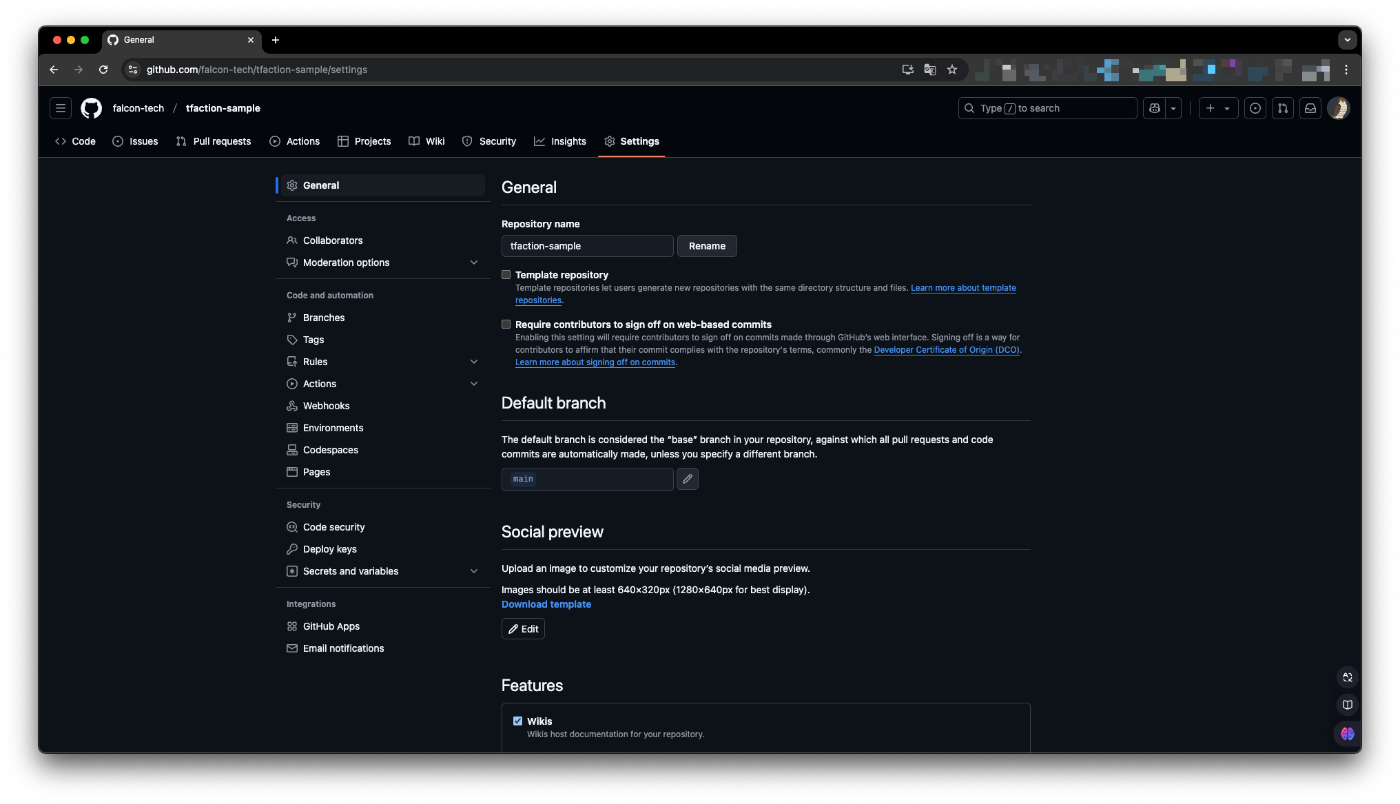Screen dimensions: 1400x804
Task: Open Environments settings
Action: click(x=381, y=427)
